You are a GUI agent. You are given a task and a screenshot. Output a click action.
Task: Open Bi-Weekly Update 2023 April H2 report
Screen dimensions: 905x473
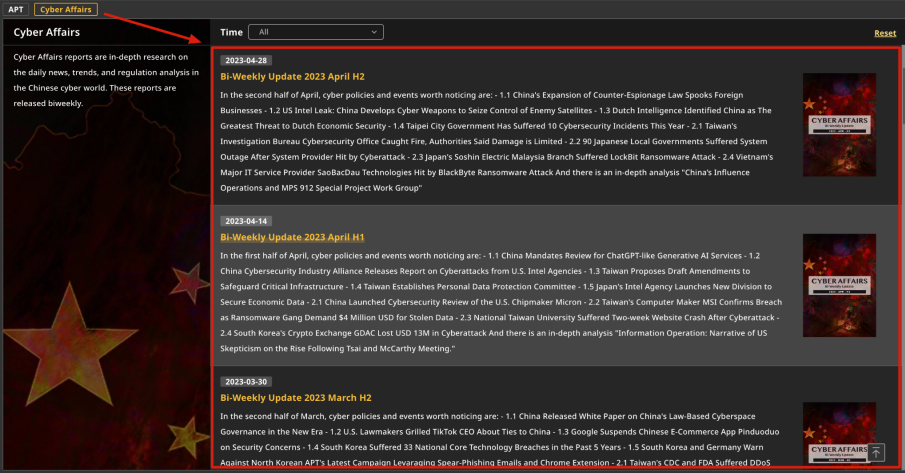[292, 76]
